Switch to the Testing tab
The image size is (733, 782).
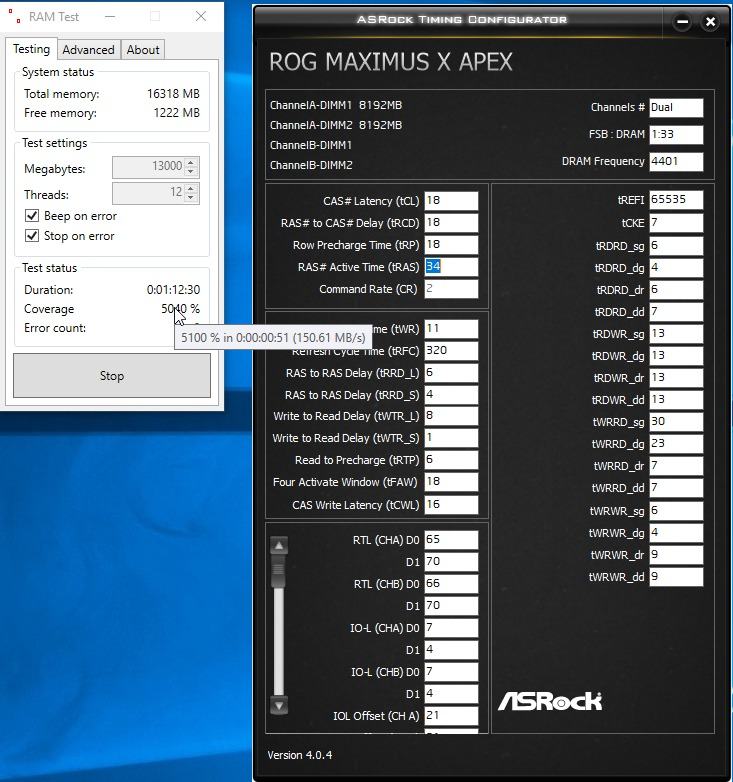pyautogui.click(x=31, y=49)
